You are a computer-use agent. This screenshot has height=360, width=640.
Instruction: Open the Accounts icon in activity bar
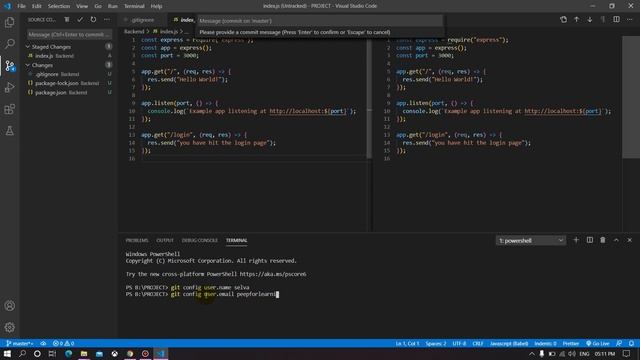(x=10, y=306)
